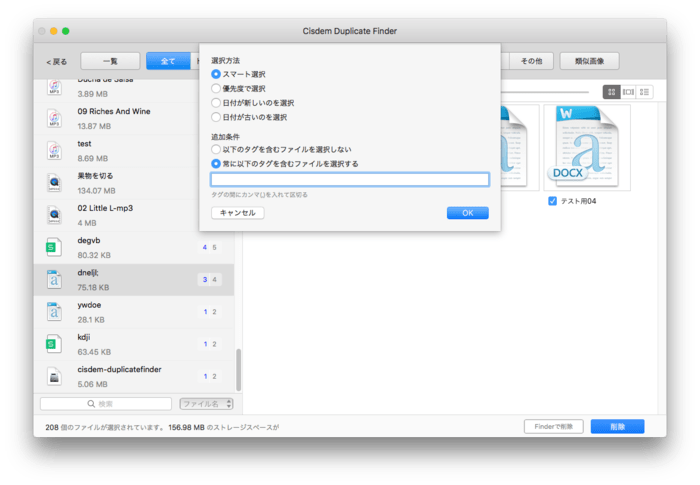Viewport: 700px width, 485px height.
Task: Click the 13.87 MB size text
Action: tap(94, 126)
